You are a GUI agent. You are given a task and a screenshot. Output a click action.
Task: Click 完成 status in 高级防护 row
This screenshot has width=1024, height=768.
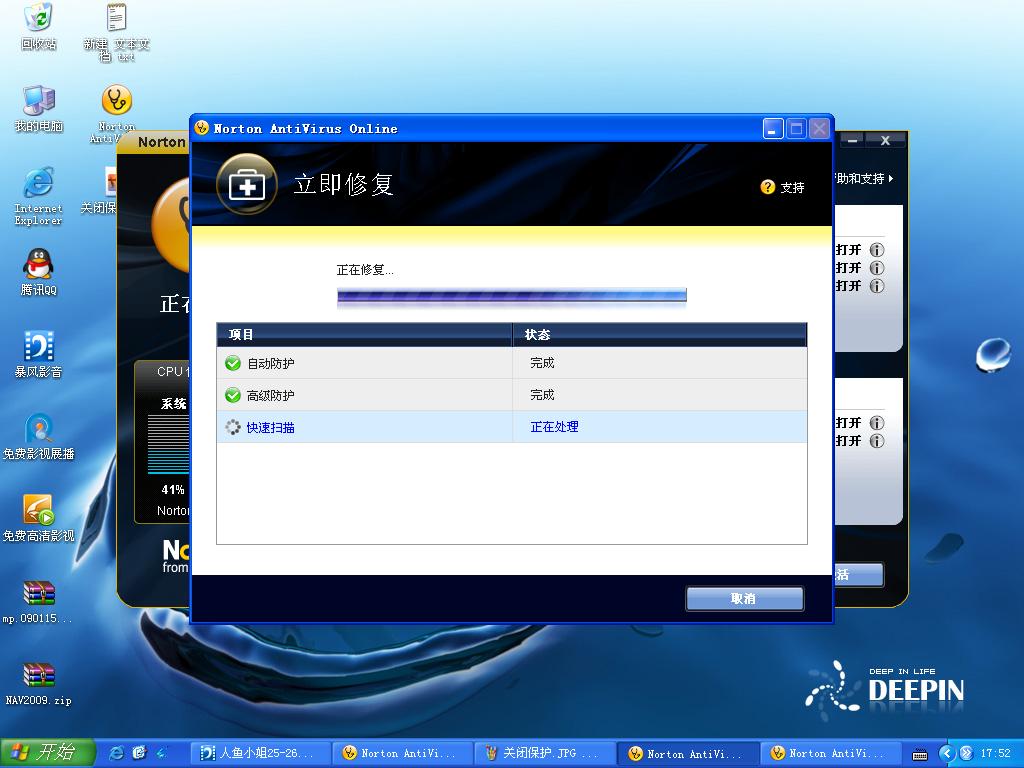[542, 395]
